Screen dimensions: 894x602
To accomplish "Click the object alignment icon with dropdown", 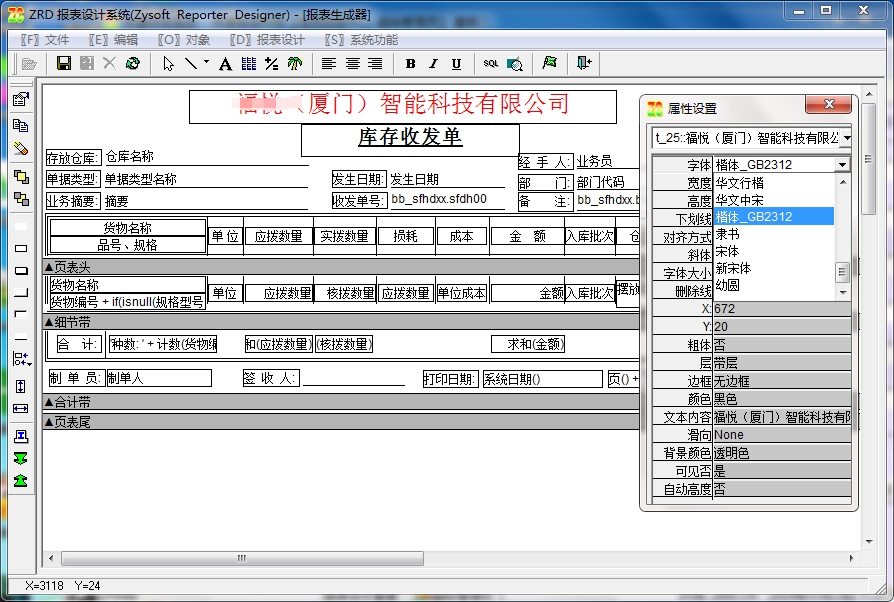I will coord(22,359).
